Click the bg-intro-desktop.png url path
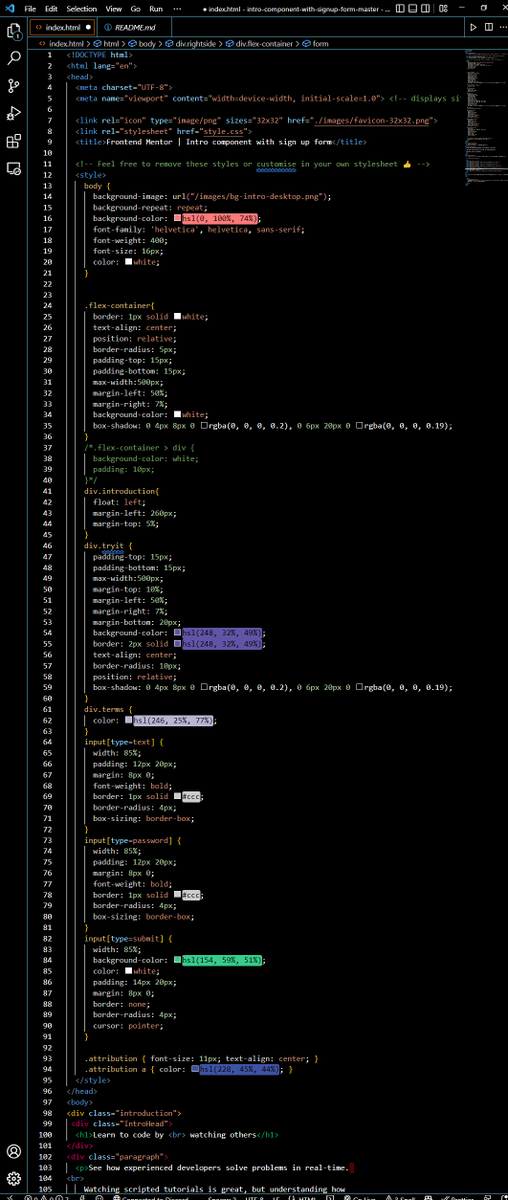The width and height of the screenshot is (508, 1200). click(259, 196)
